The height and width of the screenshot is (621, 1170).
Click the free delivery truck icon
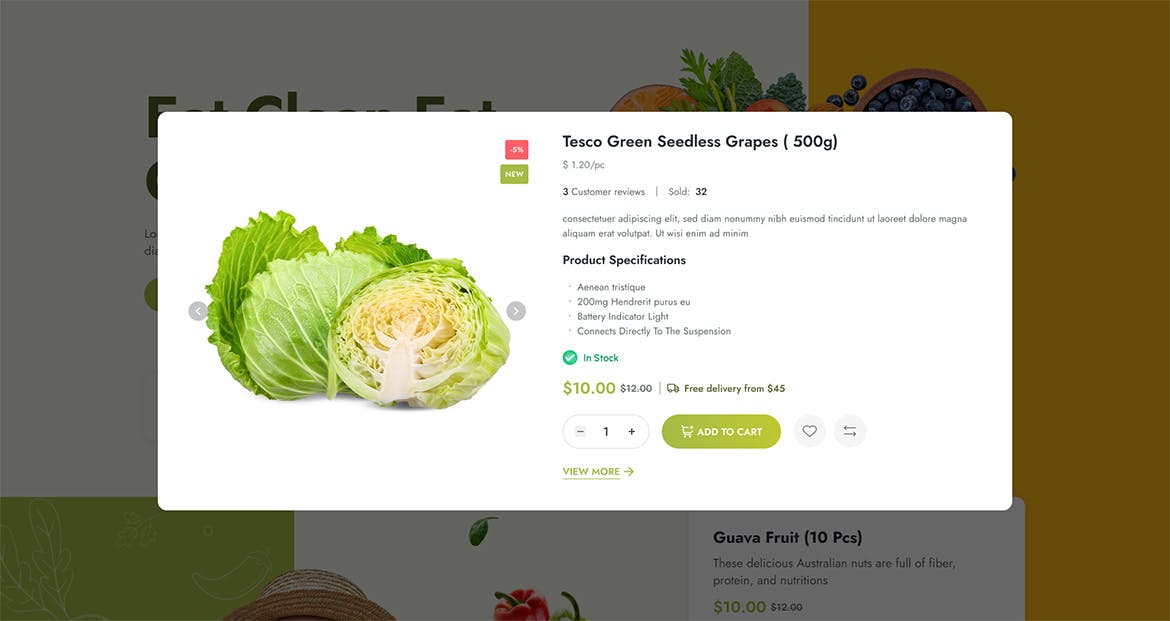pos(673,388)
